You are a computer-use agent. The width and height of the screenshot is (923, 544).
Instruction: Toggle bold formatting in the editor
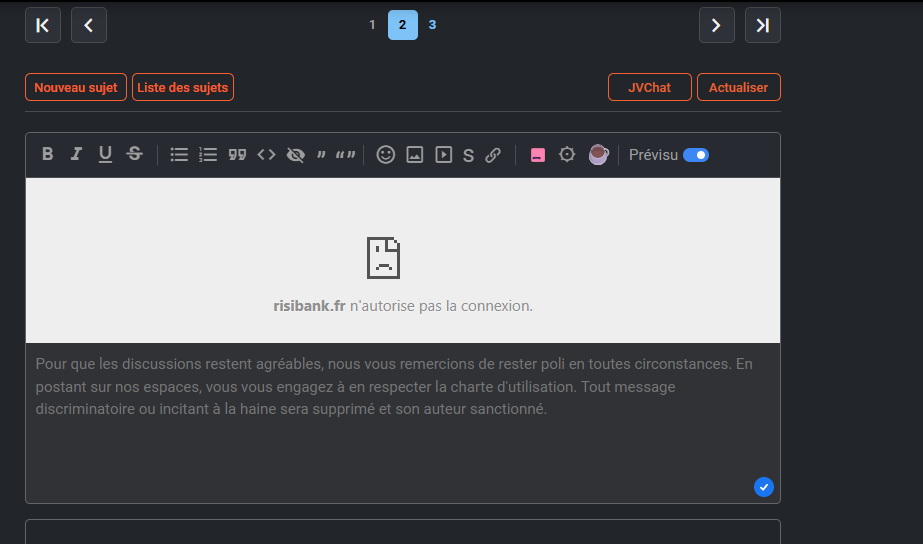pyautogui.click(x=47, y=154)
